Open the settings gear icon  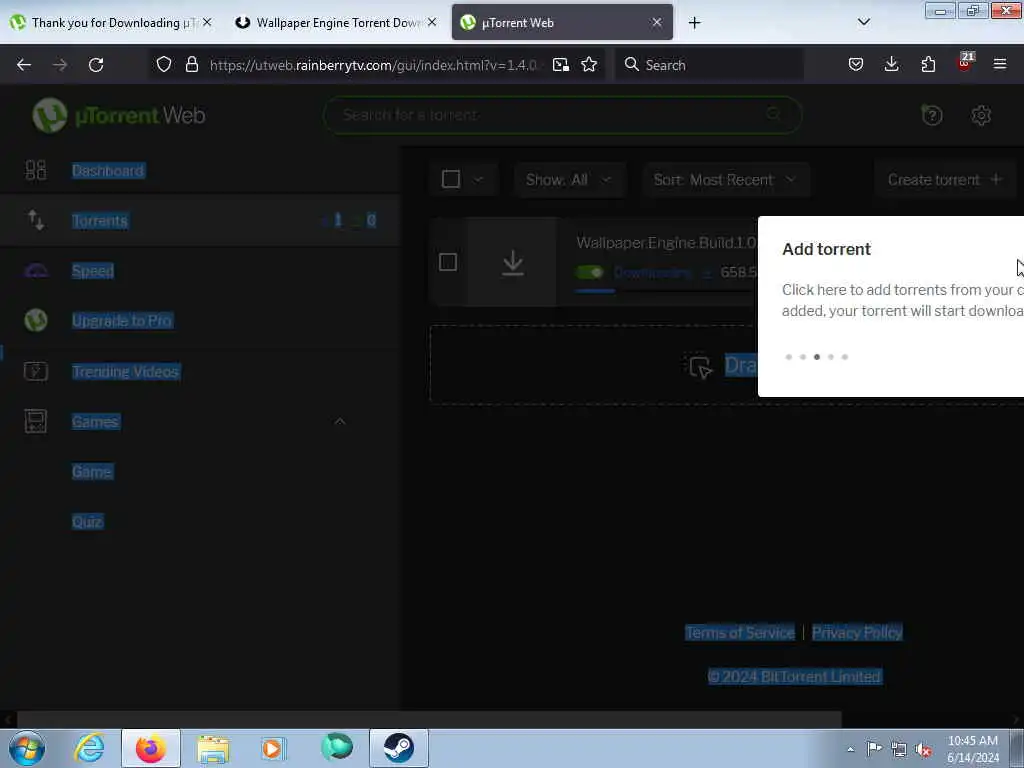coord(981,116)
